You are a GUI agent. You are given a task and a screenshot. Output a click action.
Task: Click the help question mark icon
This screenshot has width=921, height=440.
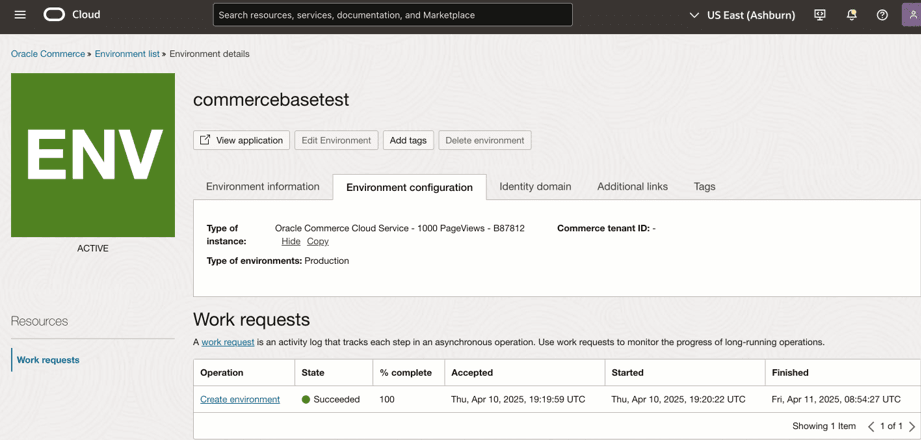[x=882, y=15]
